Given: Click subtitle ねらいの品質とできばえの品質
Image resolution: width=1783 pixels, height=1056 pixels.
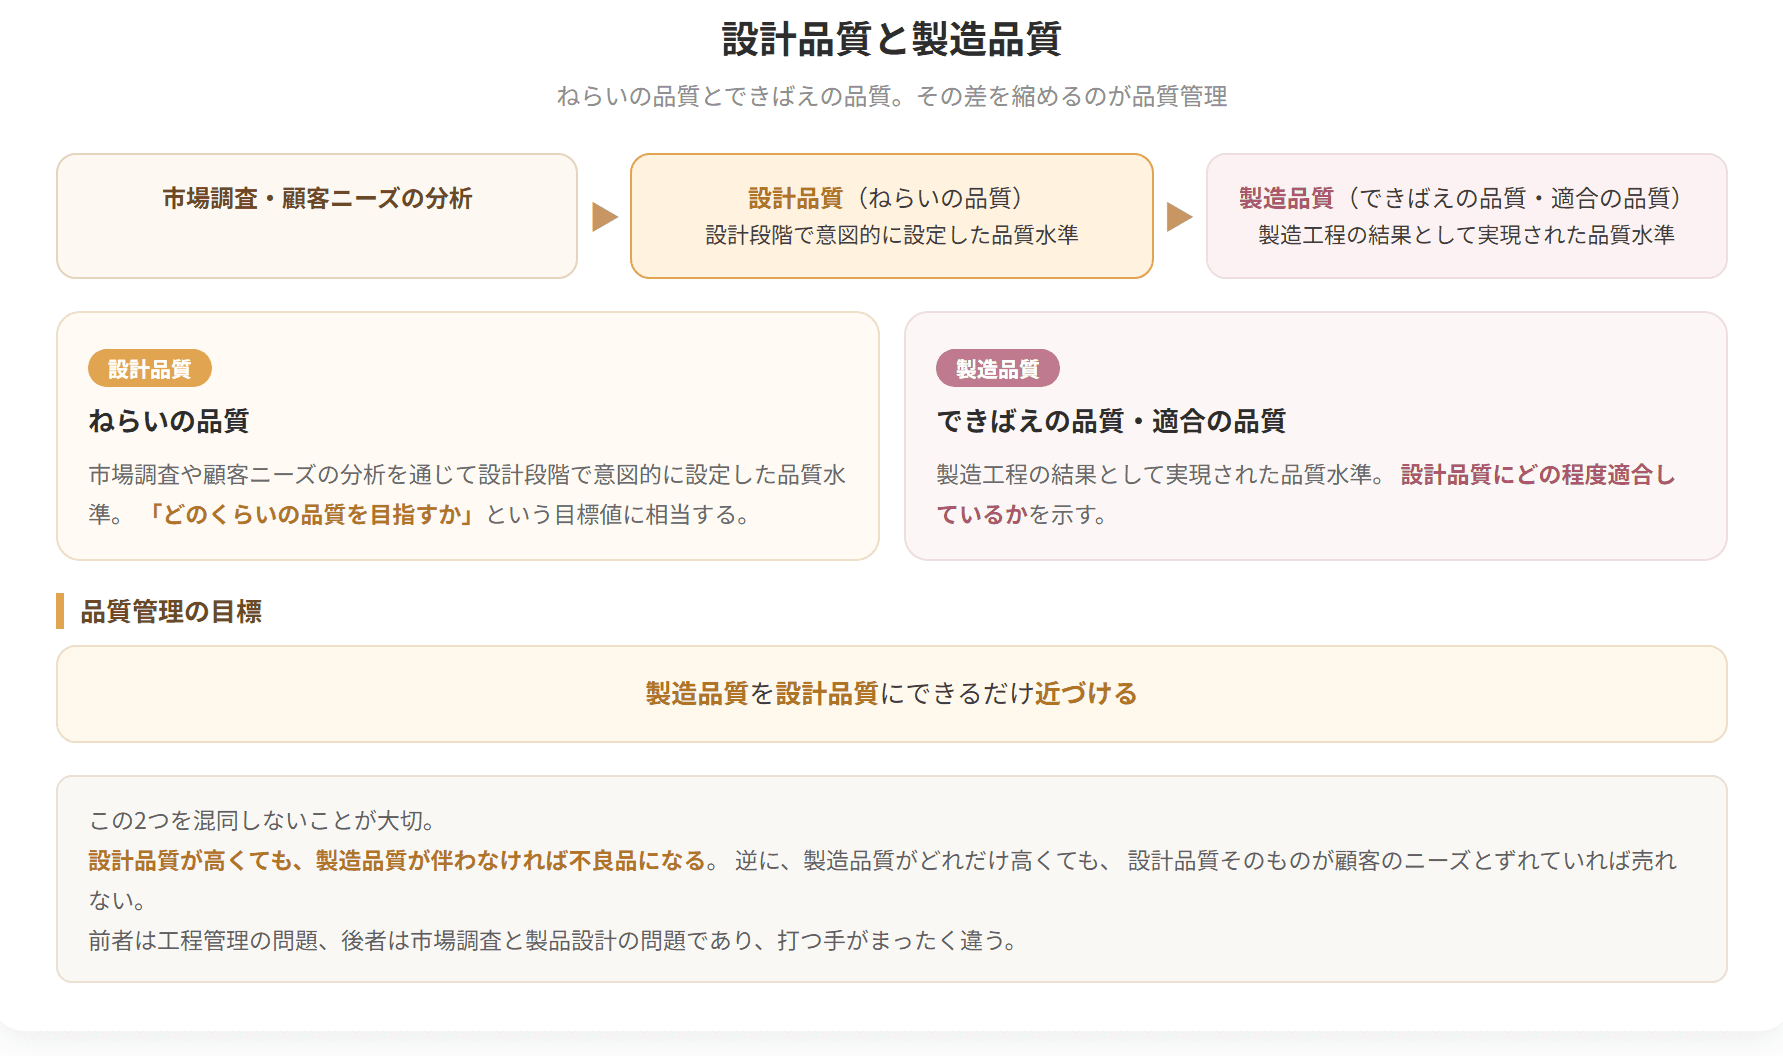Looking at the screenshot, I should pyautogui.click(x=724, y=96).
